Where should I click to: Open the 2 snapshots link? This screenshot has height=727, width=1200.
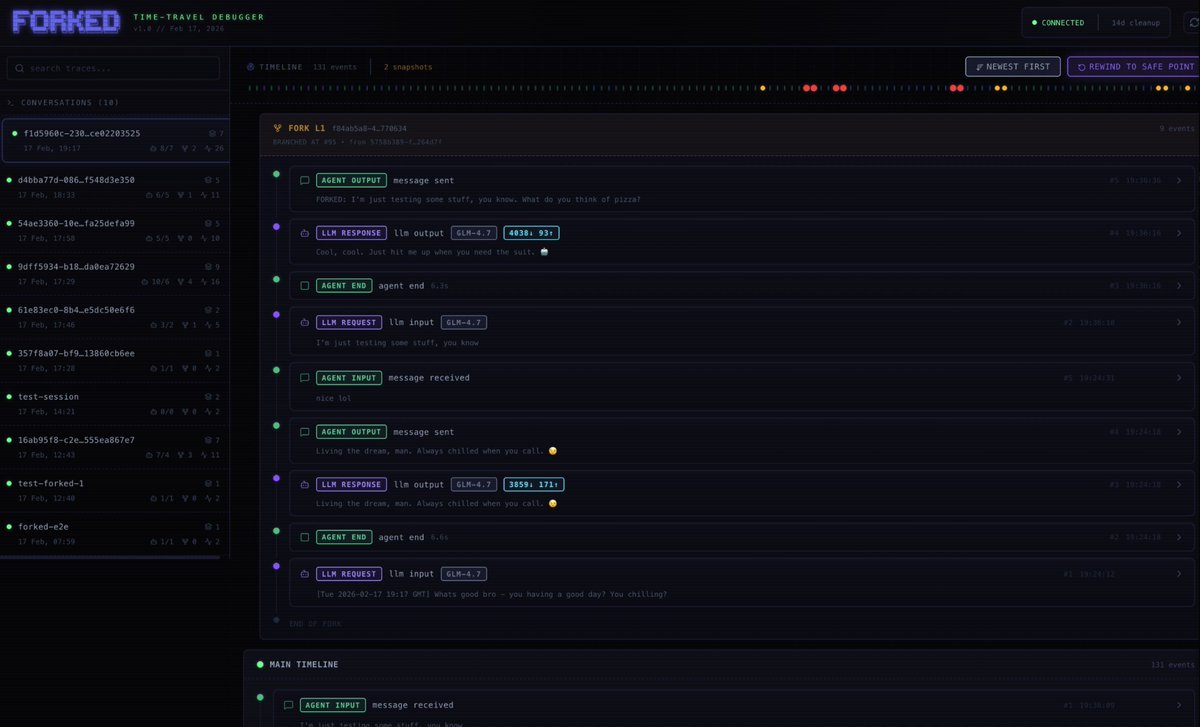408,67
